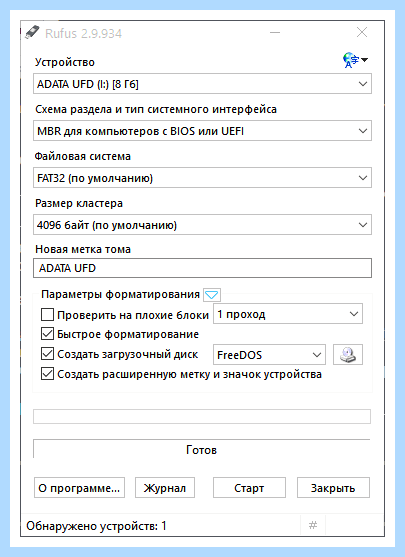
Task: Toggle extended label and device icon checkbox
Action: pos(47,374)
